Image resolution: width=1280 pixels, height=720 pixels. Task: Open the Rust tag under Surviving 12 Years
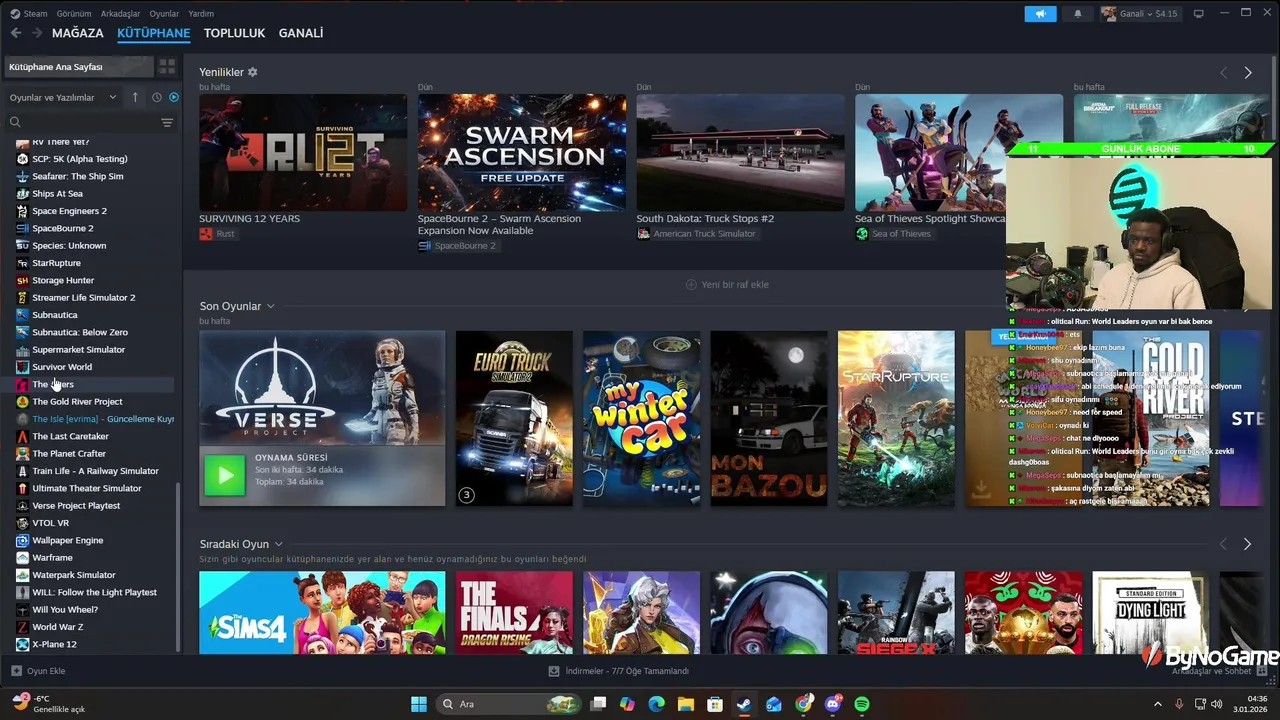tap(217, 234)
